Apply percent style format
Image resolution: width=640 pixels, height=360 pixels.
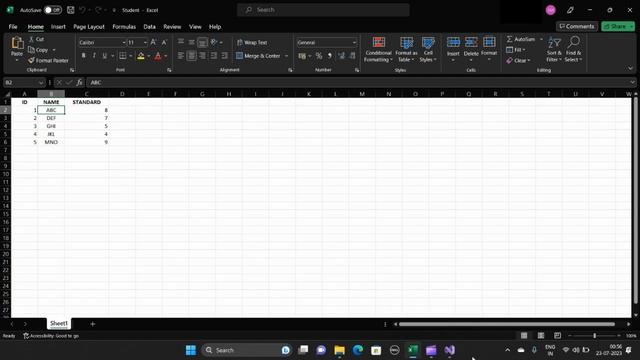click(319, 56)
